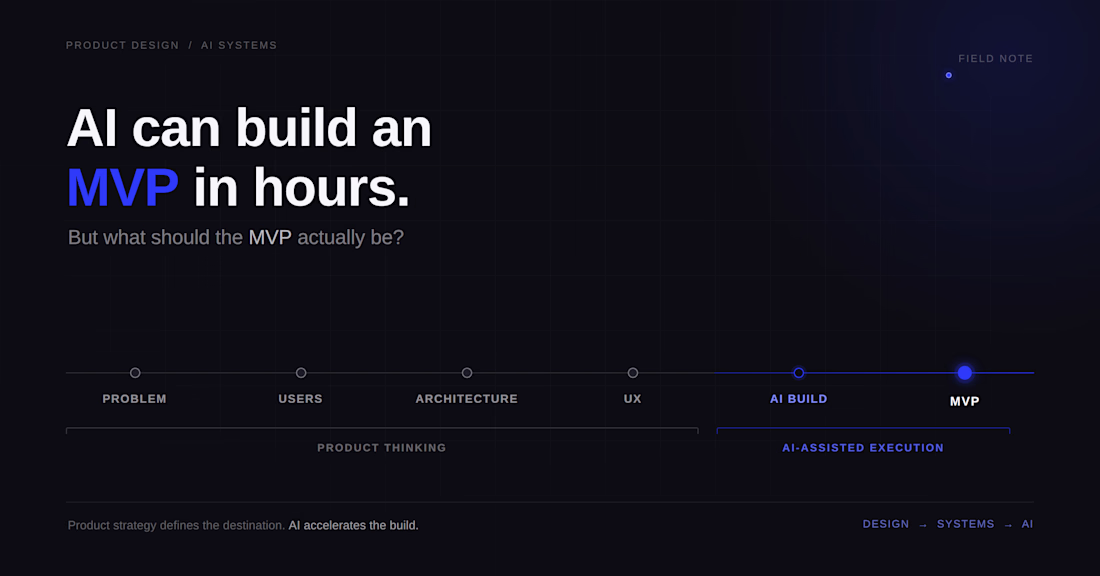Click the USERS timeline node
The width and height of the screenshot is (1100, 576).
coord(301,373)
